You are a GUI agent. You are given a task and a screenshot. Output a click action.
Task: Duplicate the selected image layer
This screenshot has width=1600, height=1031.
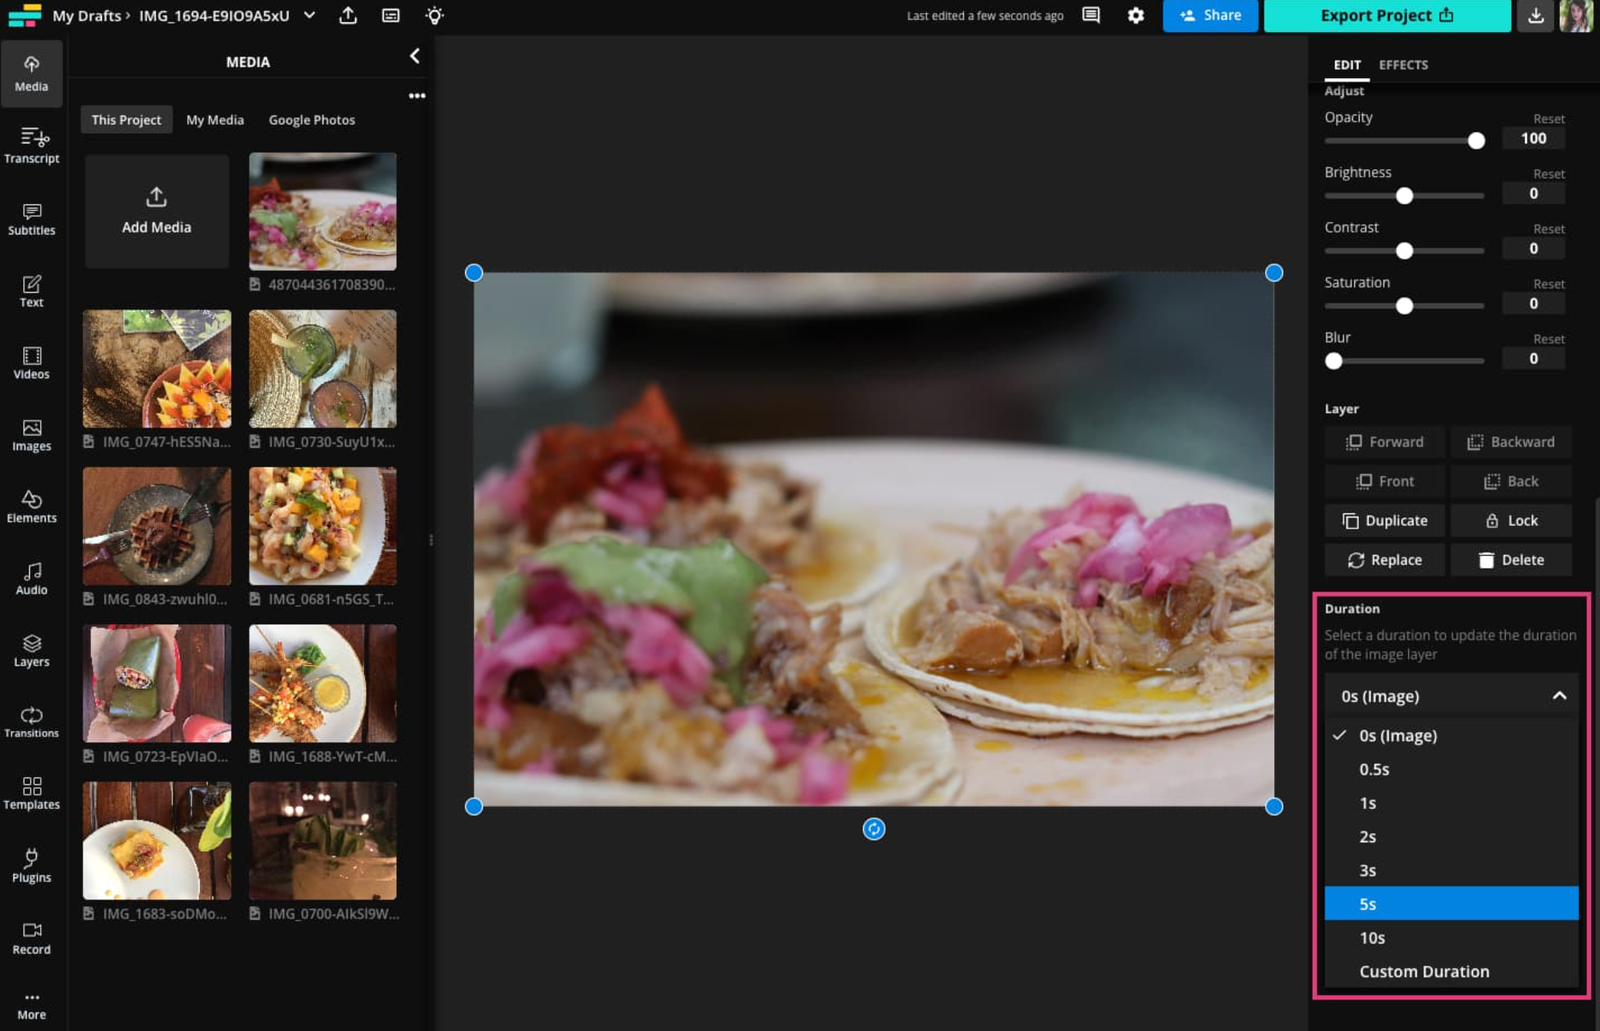tap(1384, 520)
